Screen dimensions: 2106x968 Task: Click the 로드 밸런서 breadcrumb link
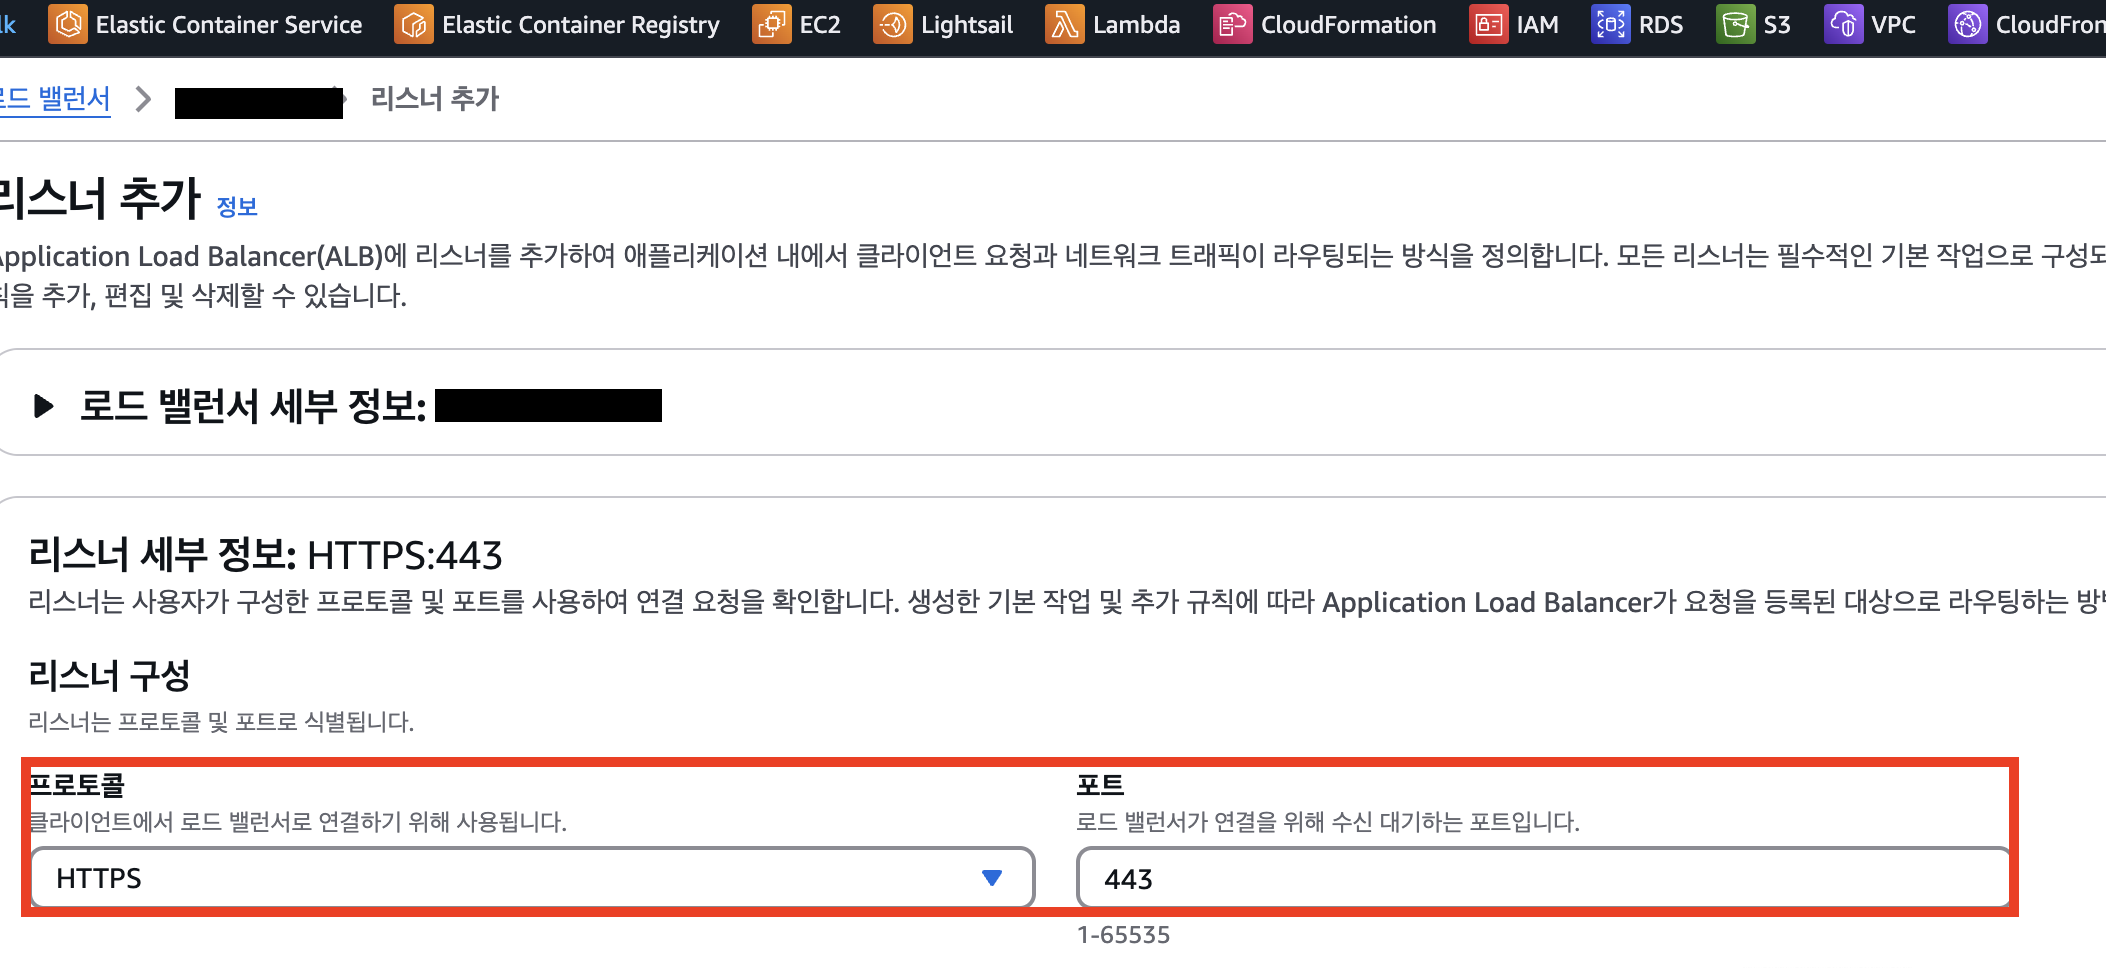(55, 99)
